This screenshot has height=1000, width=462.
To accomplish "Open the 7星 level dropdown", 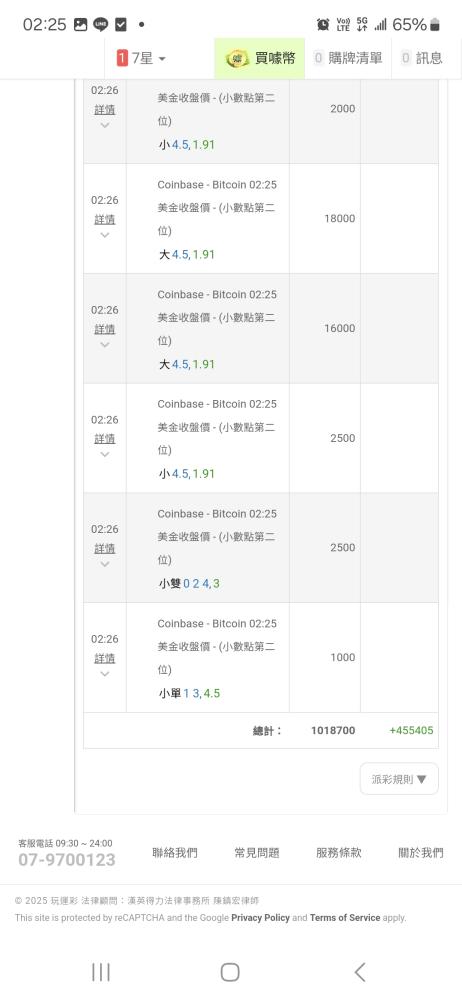I will [x=141, y=59].
